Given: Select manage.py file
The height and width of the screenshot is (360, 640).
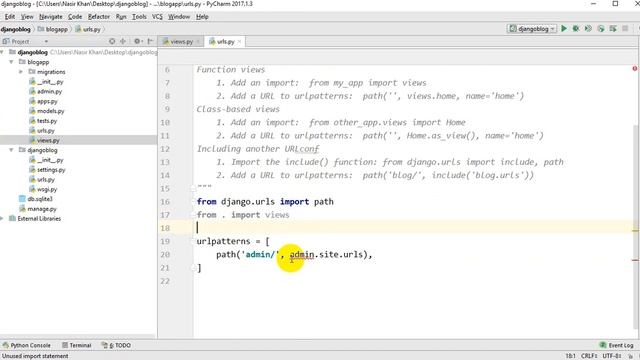Looking at the screenshot, I should click(x=38, y=209).
